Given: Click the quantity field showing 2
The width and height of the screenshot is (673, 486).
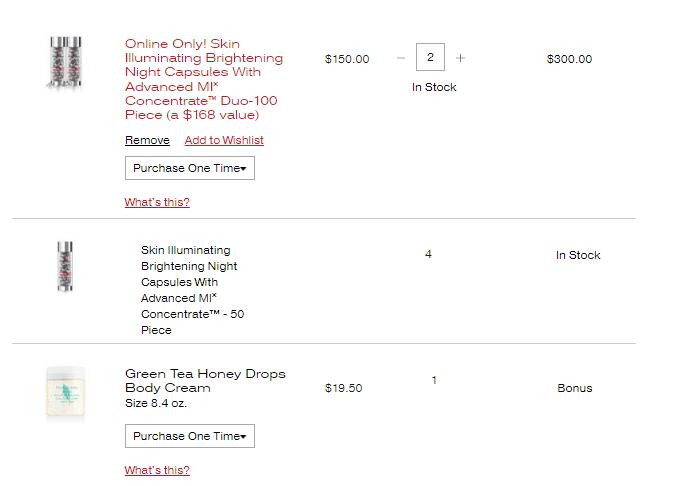Looking at the screenshot, I should (x=430, y=57).
